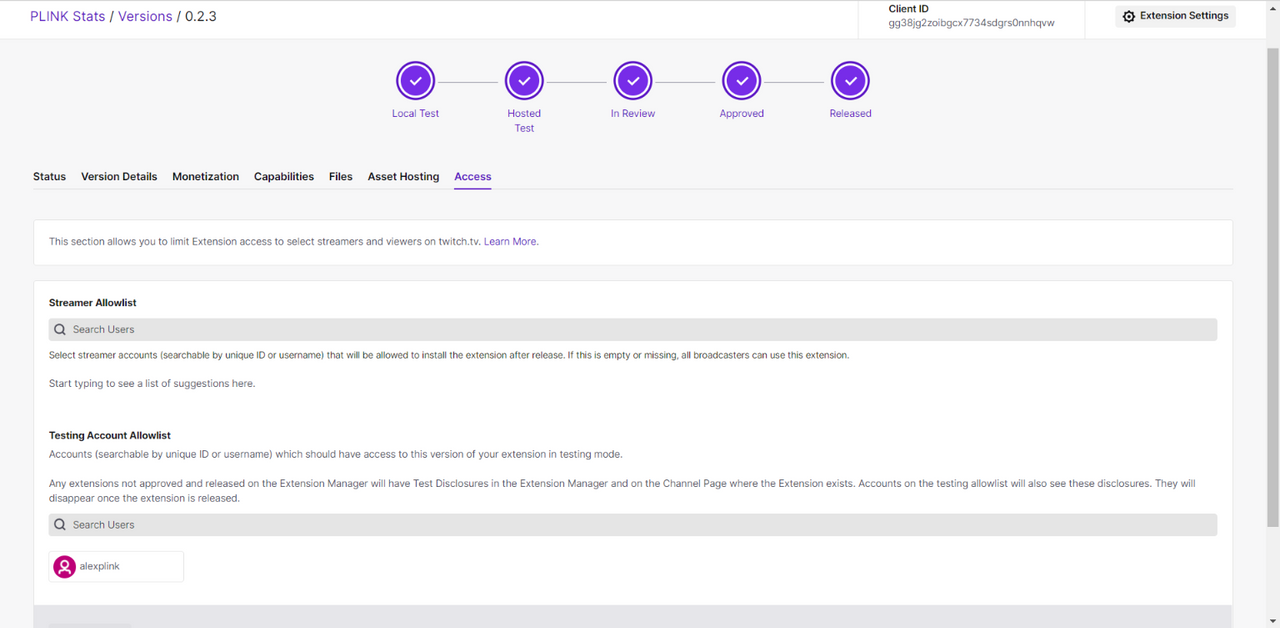Screen dimensions: 1280x628
Task: Click the alexplink avatar icon
Action: tap(64, 566)
